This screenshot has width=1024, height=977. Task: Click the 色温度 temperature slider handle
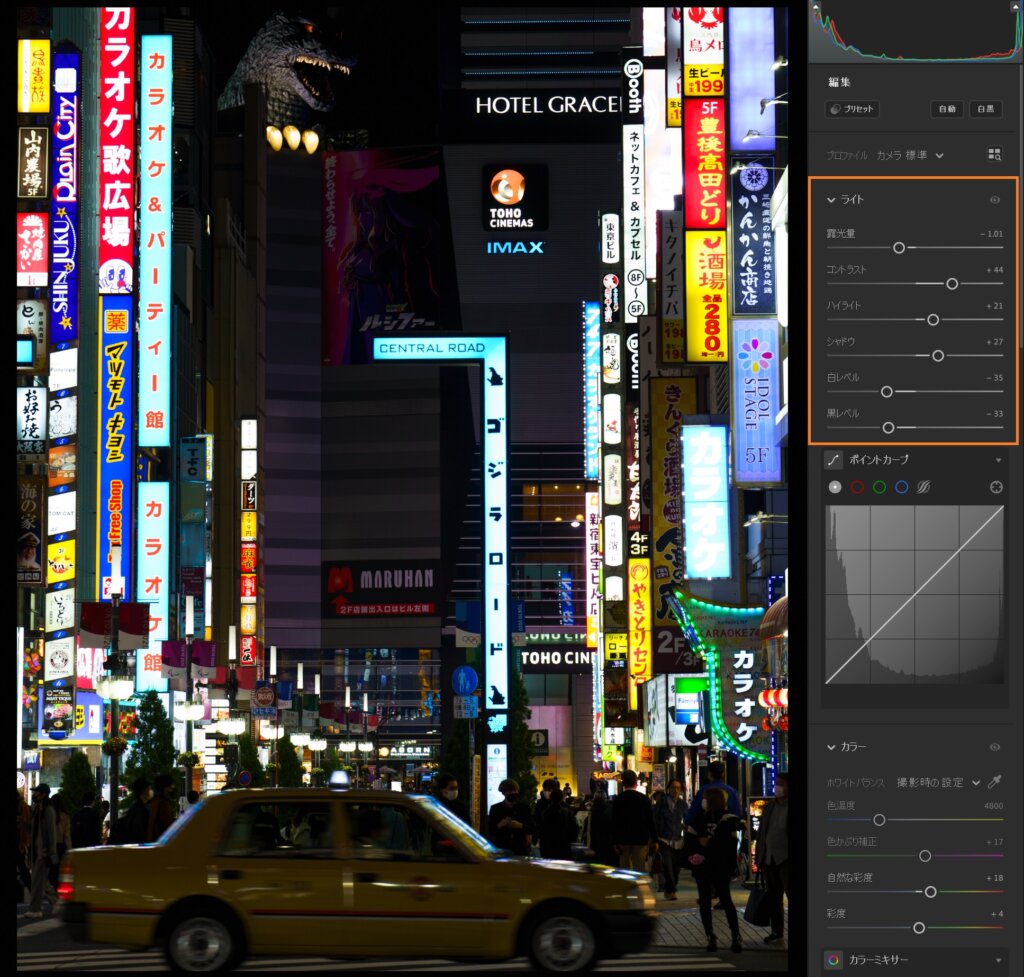[880, 820]
